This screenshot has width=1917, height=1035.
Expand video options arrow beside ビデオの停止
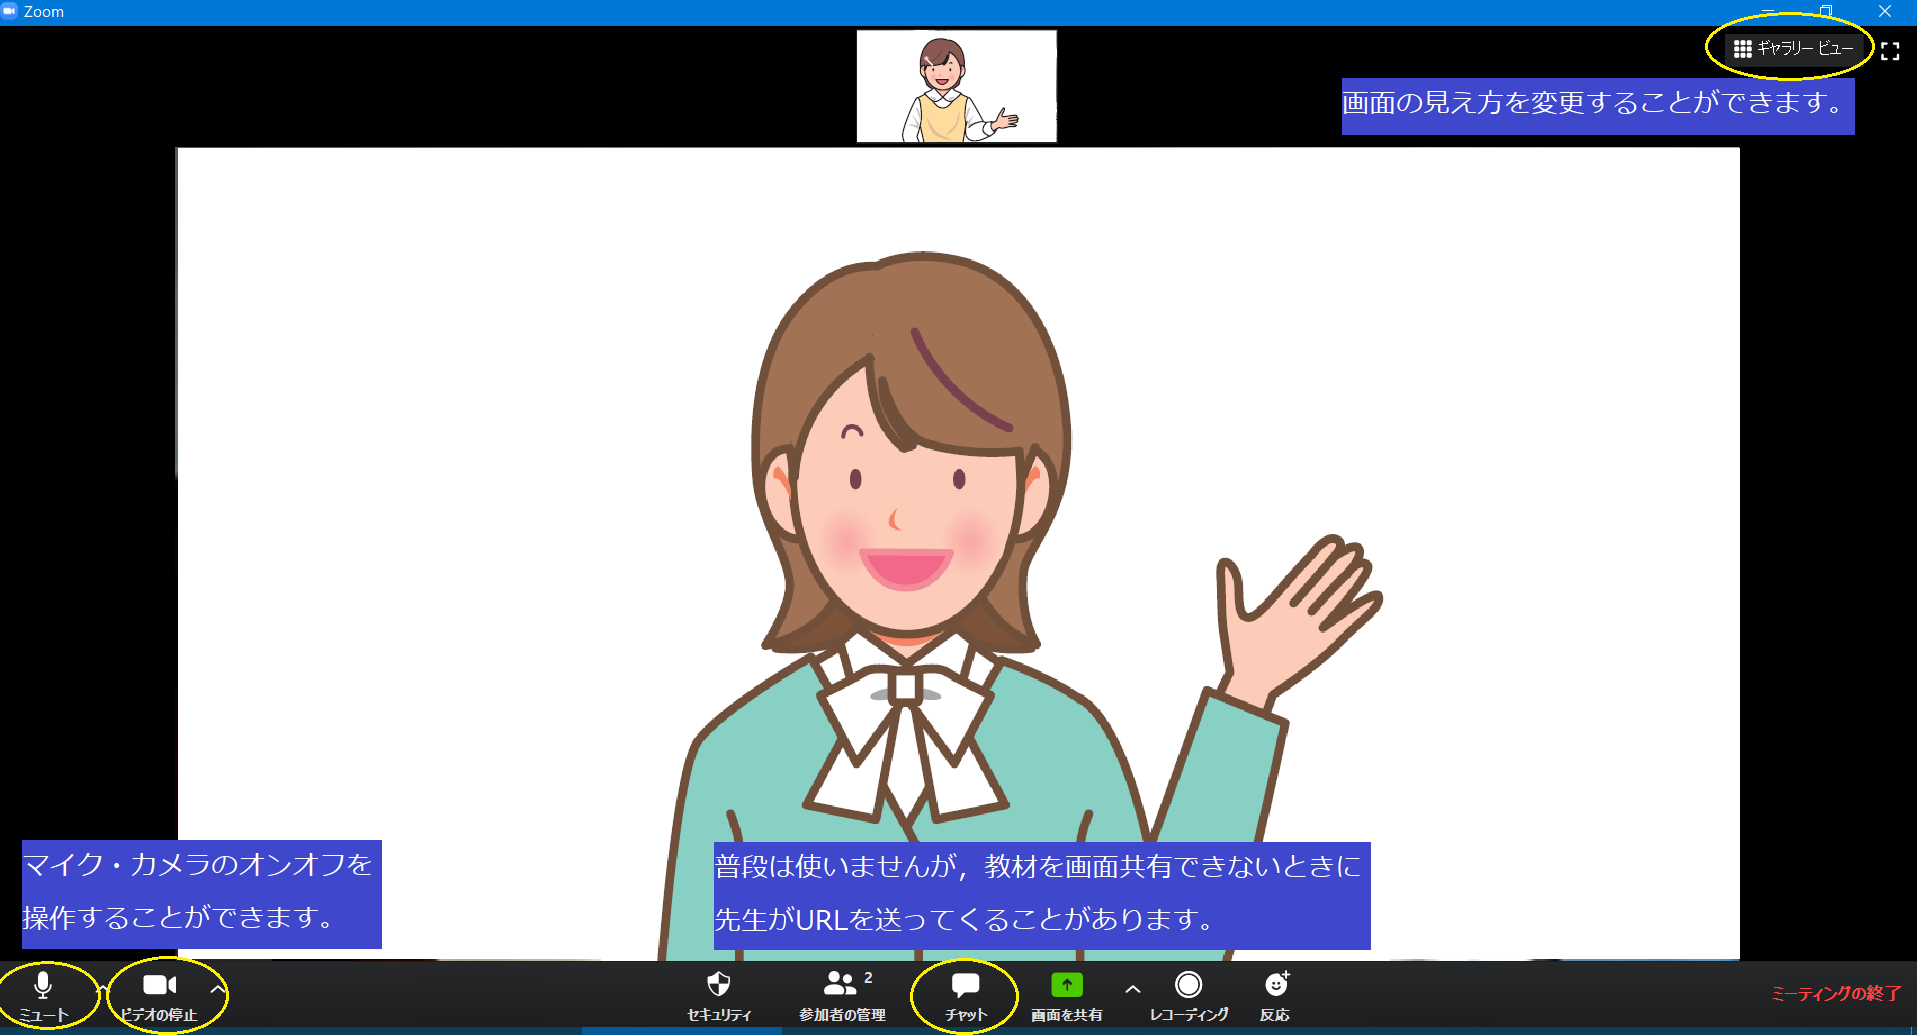217,988
